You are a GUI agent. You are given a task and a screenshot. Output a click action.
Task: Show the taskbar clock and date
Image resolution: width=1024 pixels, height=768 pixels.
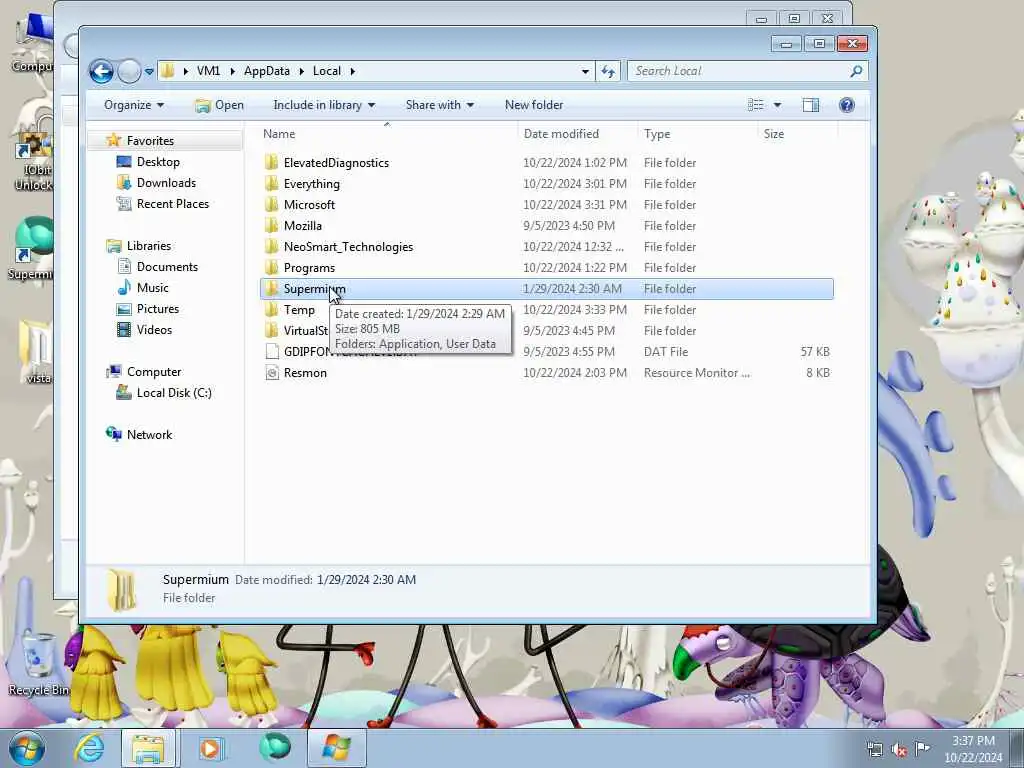tap(973, 749)
